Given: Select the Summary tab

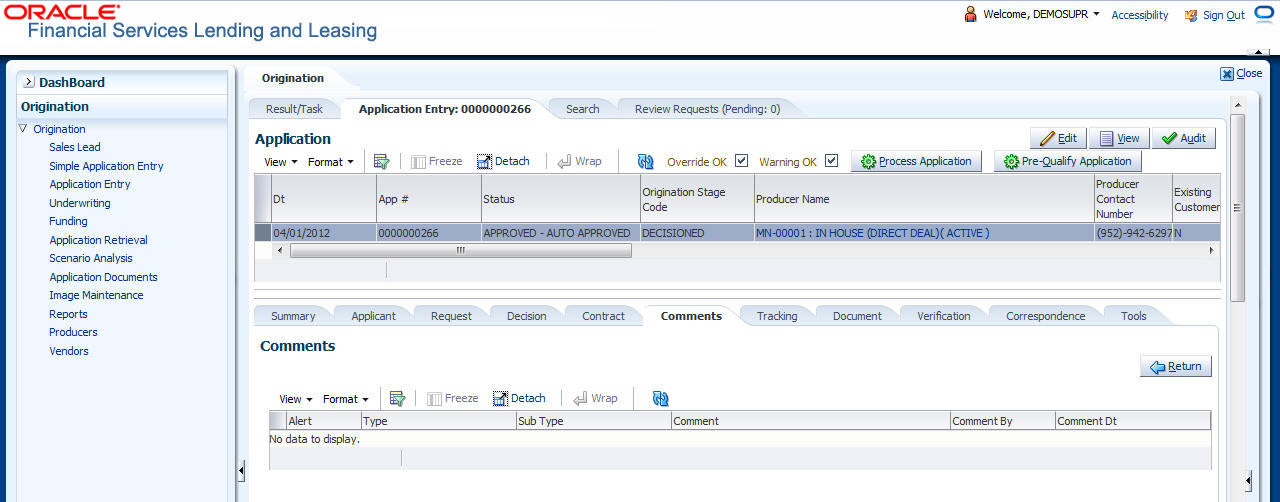Looking at the screenshot, I should pyautogui.click(x=293, y=316).
